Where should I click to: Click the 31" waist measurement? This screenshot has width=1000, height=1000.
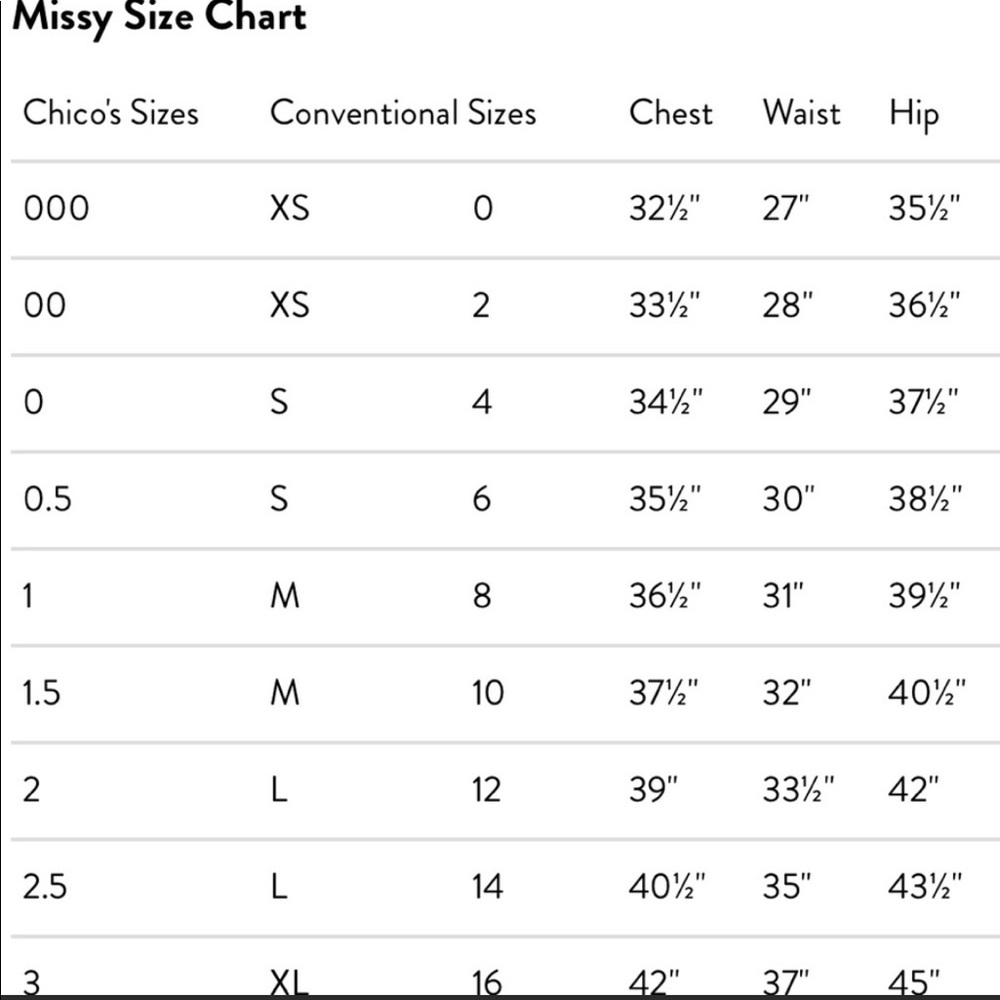[x=784, y=596]
